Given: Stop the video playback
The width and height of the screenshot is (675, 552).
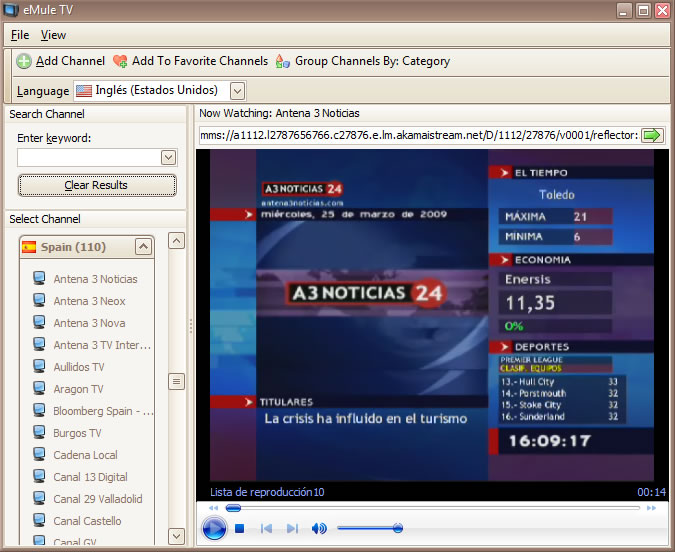Looking at the screenshot, I should pos(240,528).
